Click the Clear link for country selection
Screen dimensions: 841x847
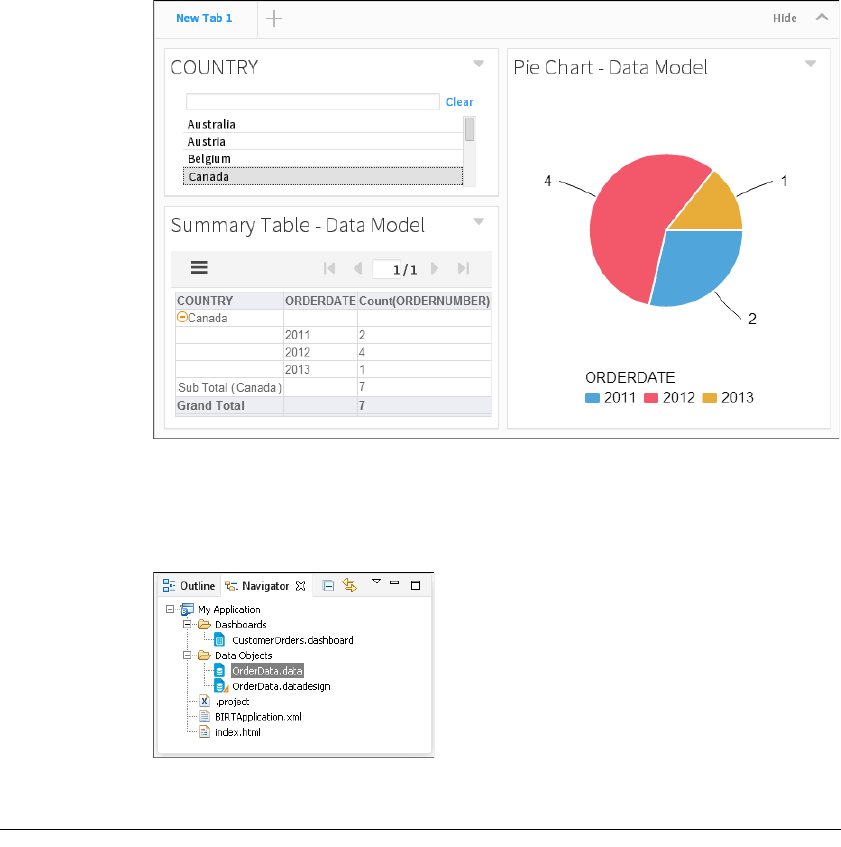pyautogui.click(x=459, y=102)
